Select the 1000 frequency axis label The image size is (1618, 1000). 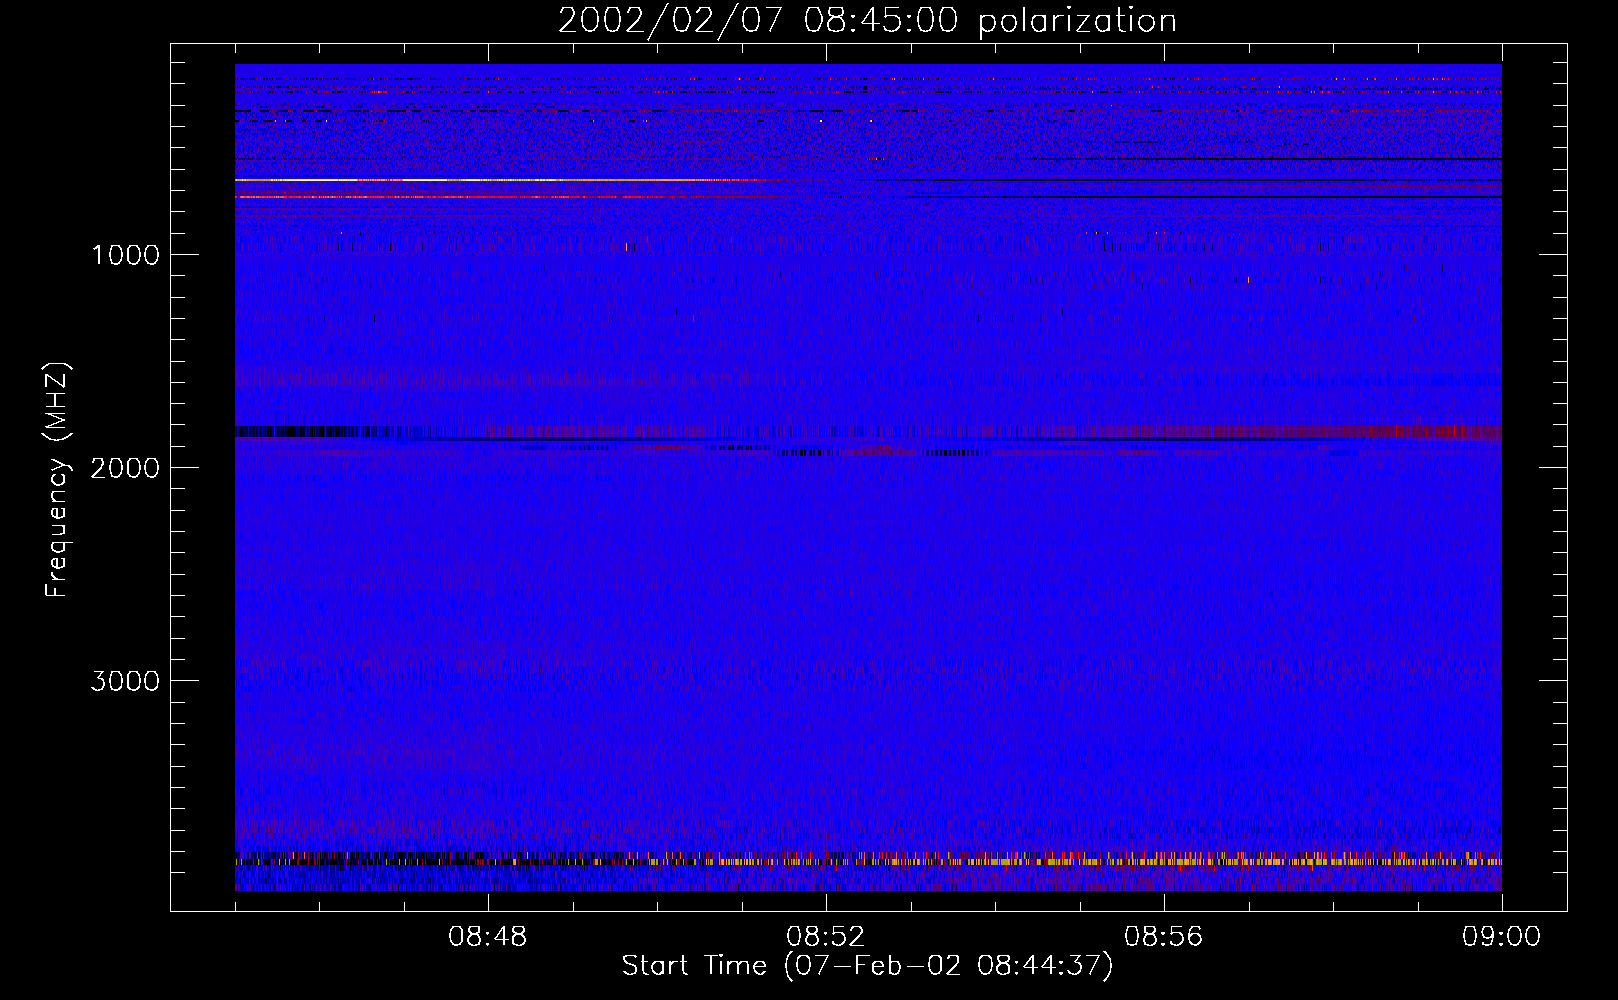(125, 255)
